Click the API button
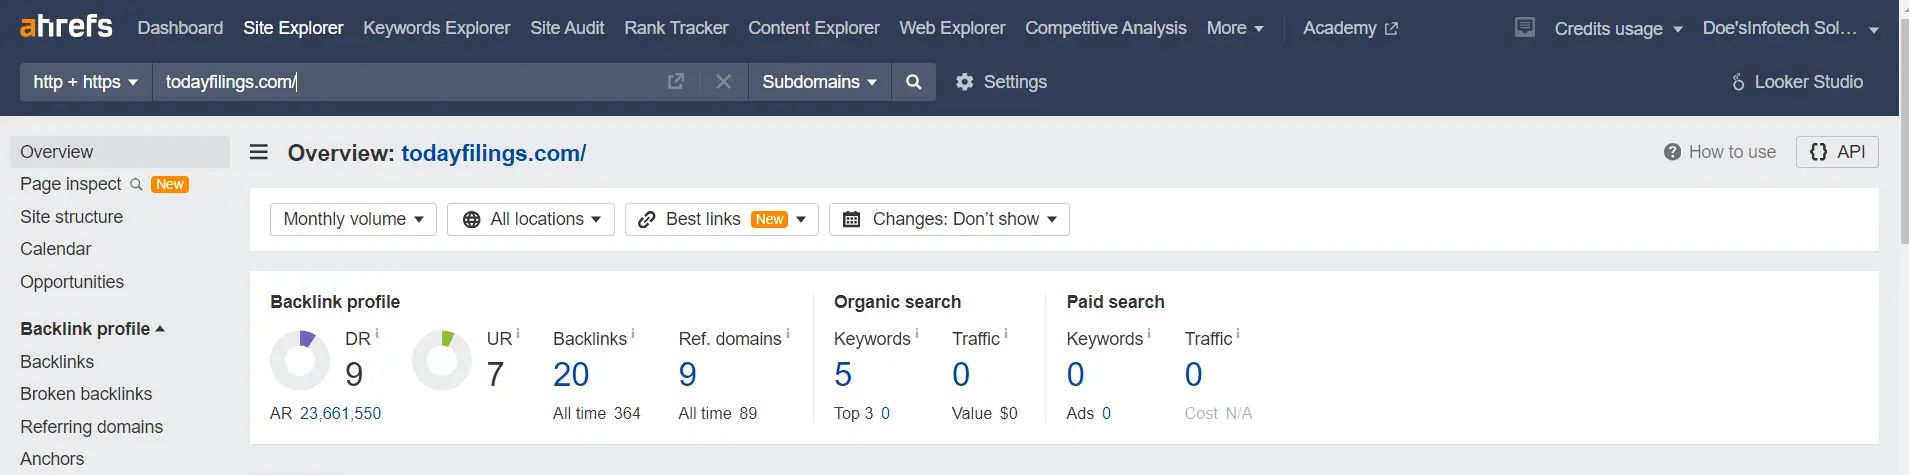This screenshot has width=1909, height=475. 1837,152
